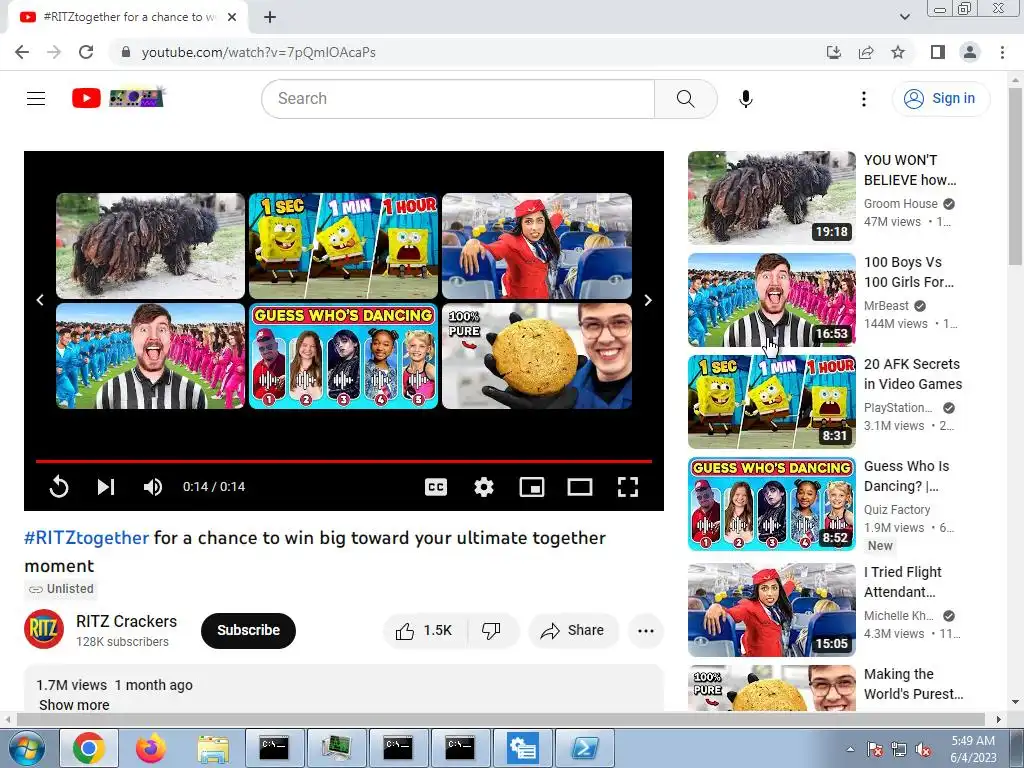This screenshot has width=1024, height=768.
Task: Like the video with thumbs up
Action: click(x=424, y=631)
